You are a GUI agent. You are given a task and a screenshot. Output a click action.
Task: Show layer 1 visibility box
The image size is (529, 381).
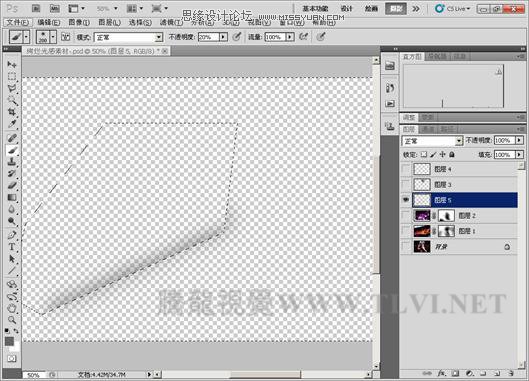[406, 231]
